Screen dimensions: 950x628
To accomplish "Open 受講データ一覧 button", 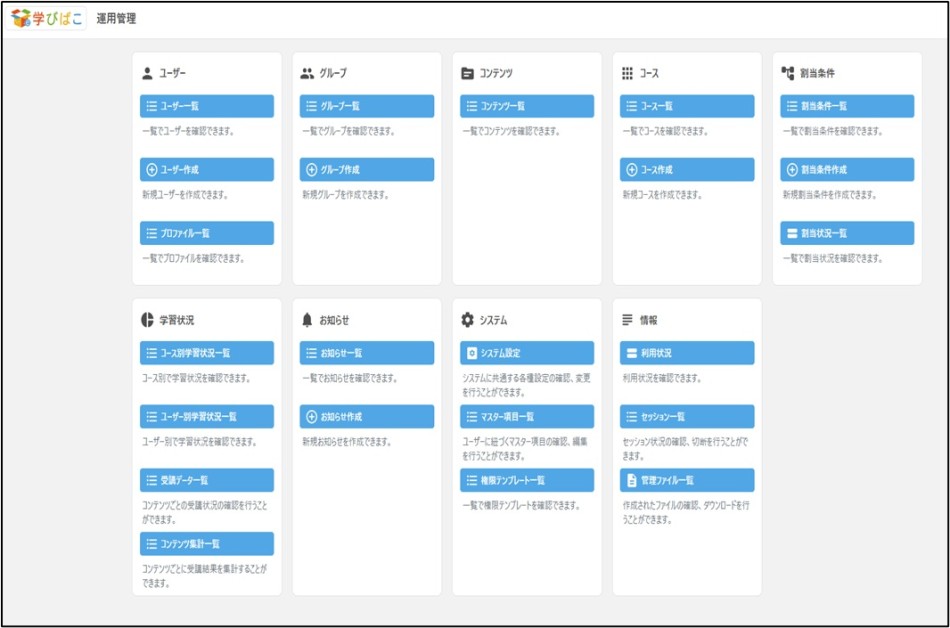I will [206, 480].
